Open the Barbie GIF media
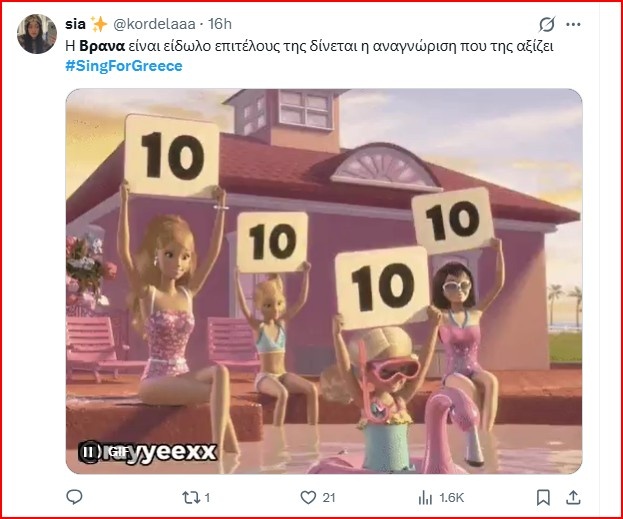This screenshot has width=623, height=519. click(324, 281)
